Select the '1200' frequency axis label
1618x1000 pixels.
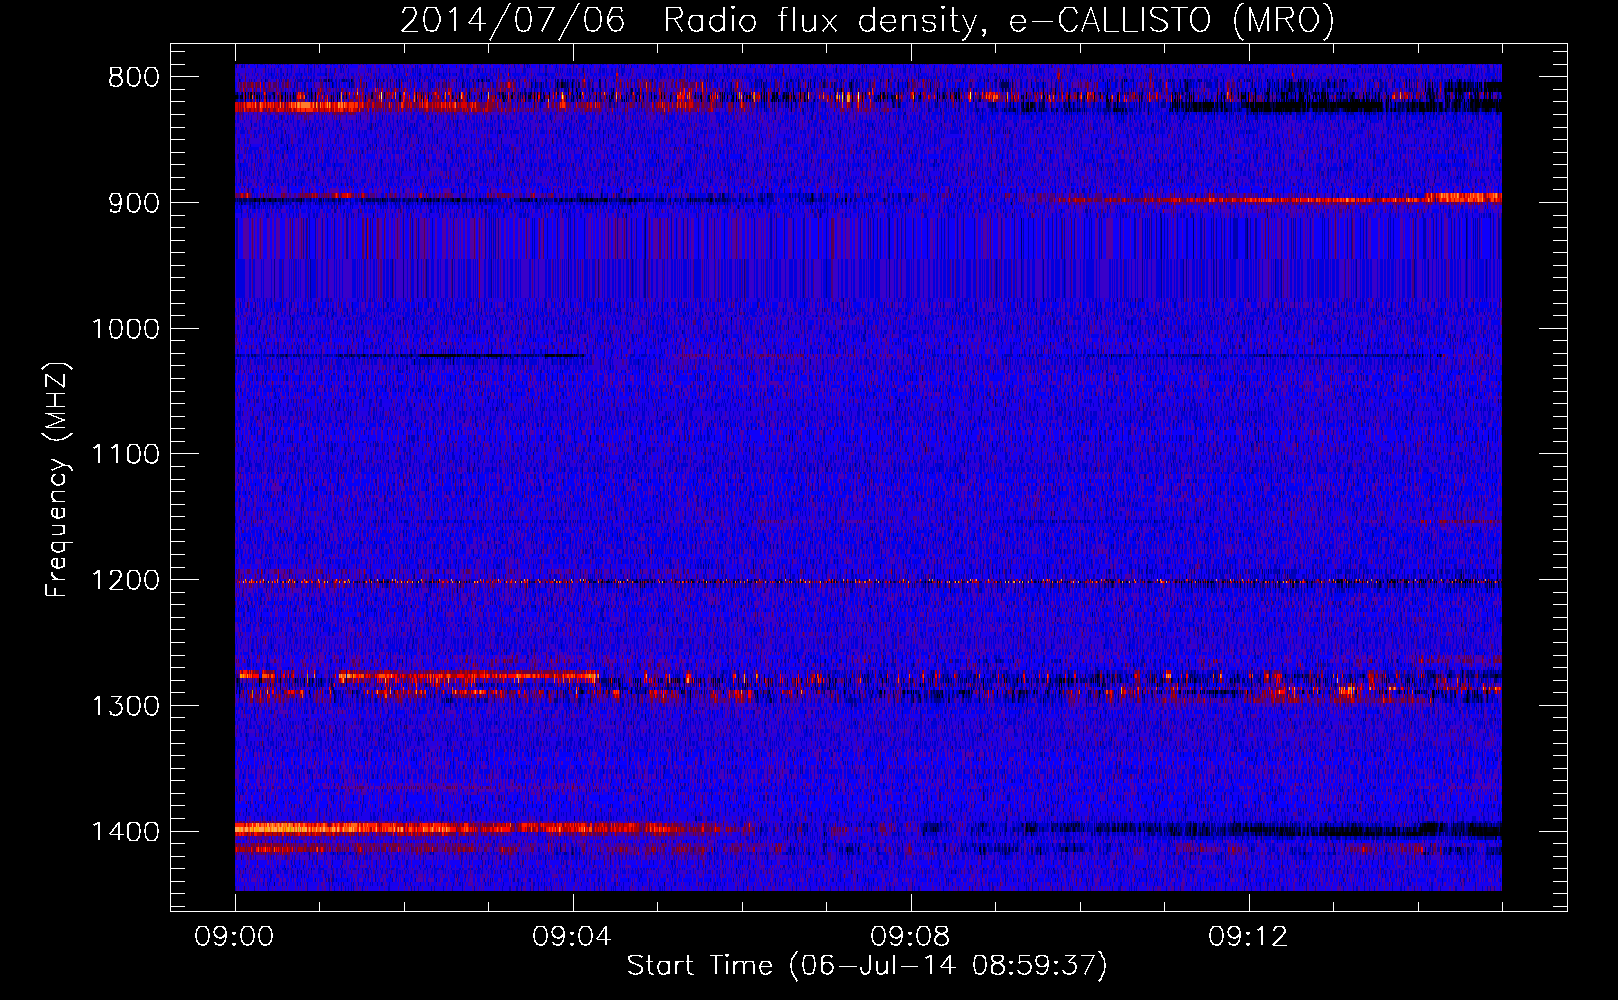(125, 581)
